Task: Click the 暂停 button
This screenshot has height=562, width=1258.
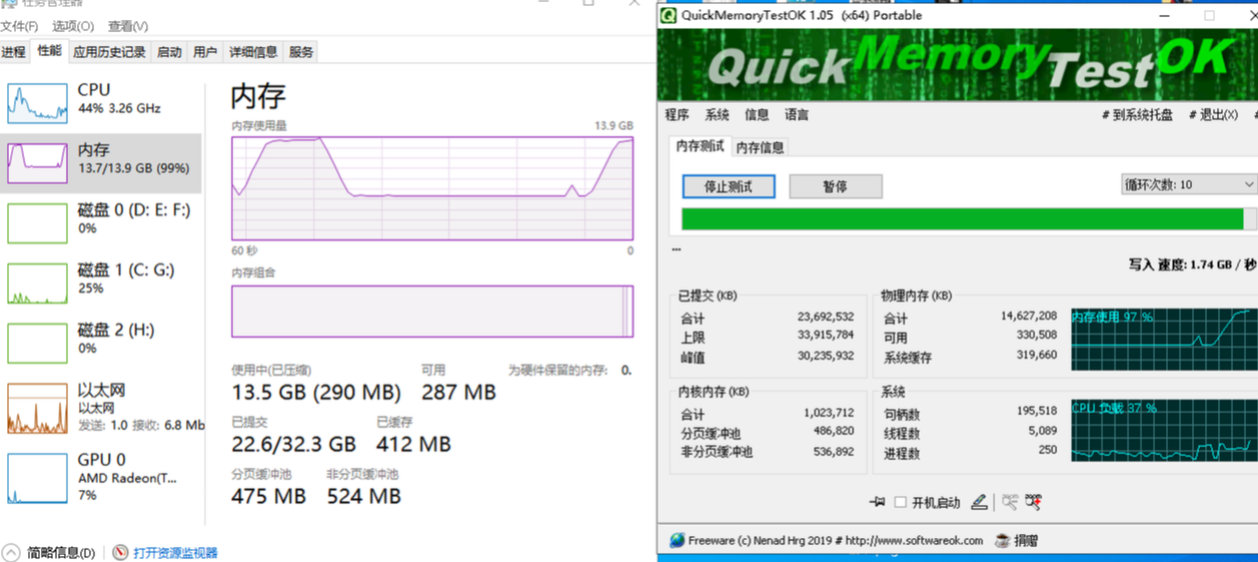Action: coord(835,186)
